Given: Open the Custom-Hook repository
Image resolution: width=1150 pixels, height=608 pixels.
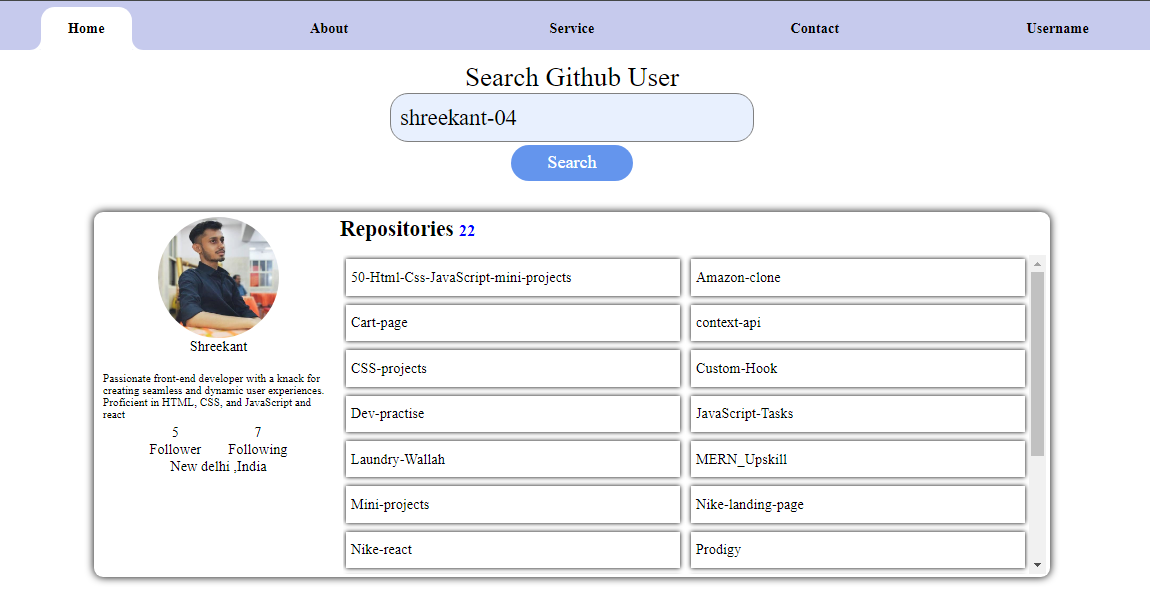Looking at the screenshot, I should point(857,368).
